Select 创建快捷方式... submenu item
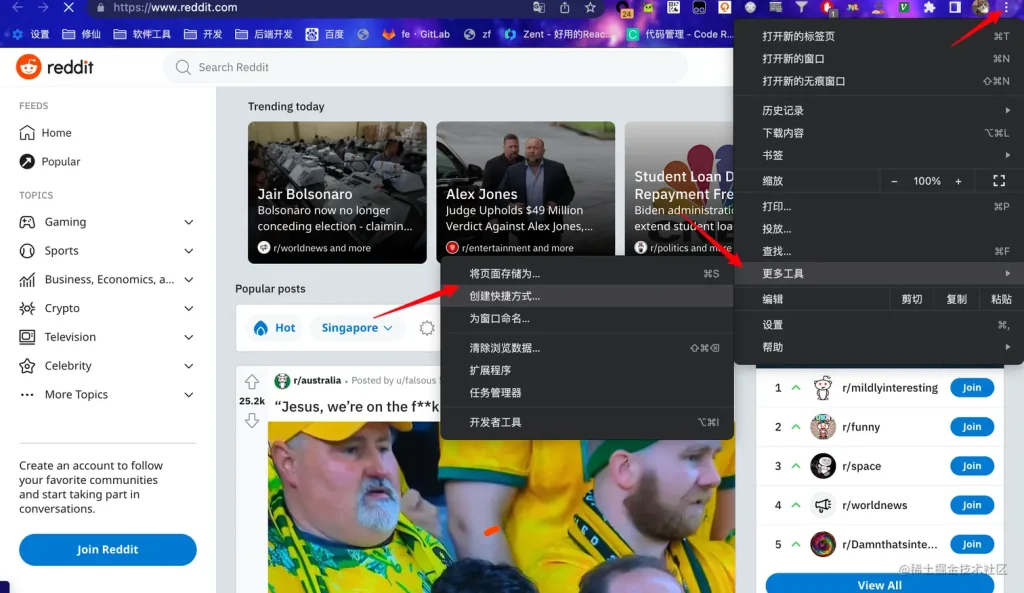 point(587,296)
